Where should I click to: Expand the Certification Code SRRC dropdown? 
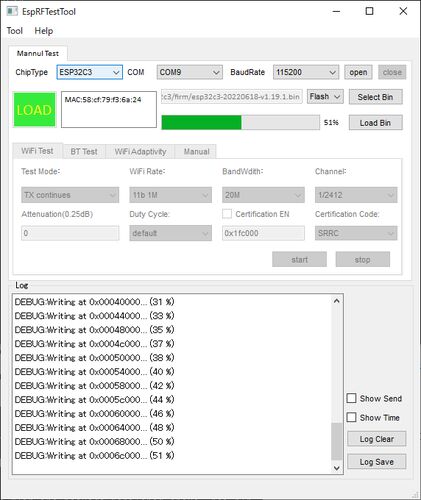pos(356,233)
